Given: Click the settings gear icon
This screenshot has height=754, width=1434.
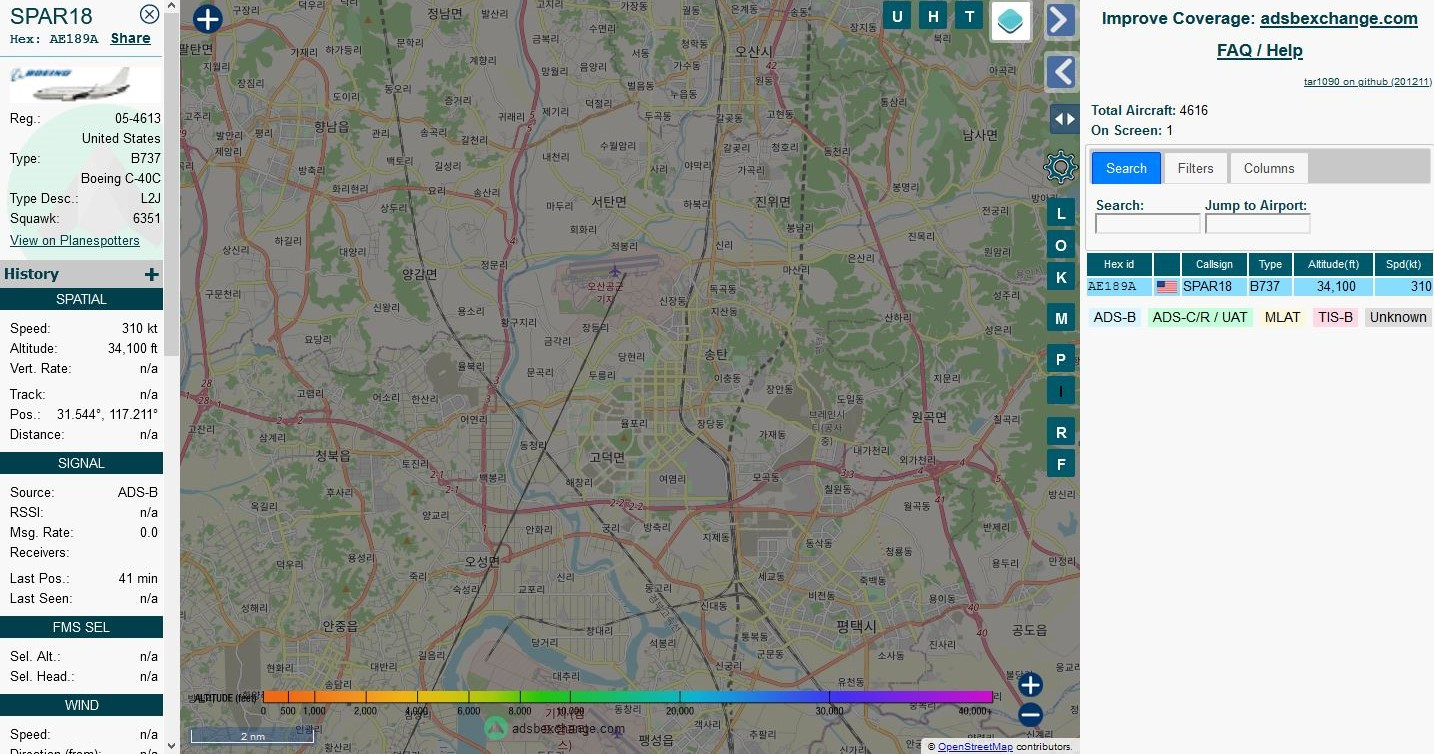Looking at the screenshot, I should [x=1060, y=167].
